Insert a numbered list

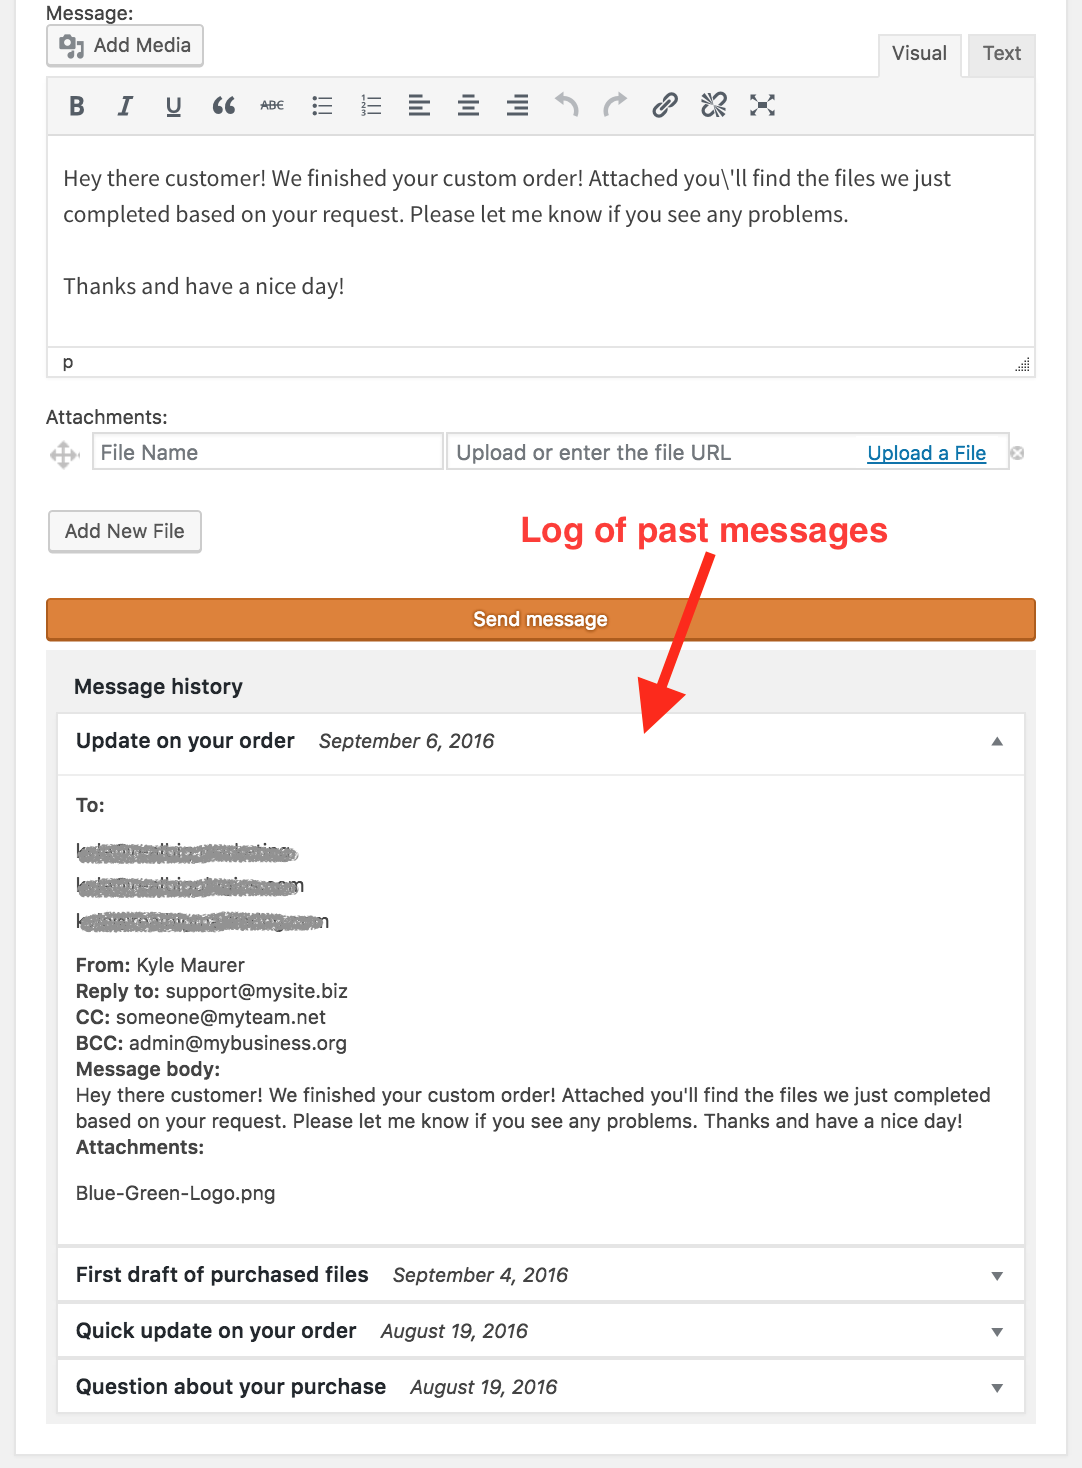371,106
